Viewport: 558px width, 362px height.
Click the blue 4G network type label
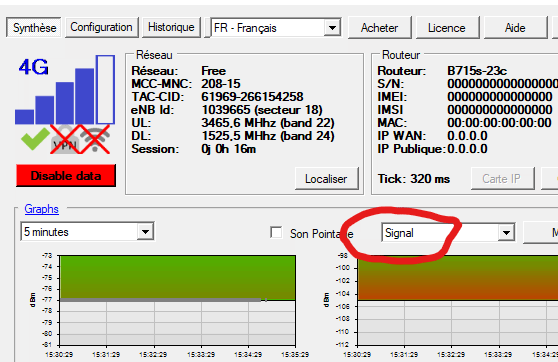pyautogui.click(x=33, y=67)
